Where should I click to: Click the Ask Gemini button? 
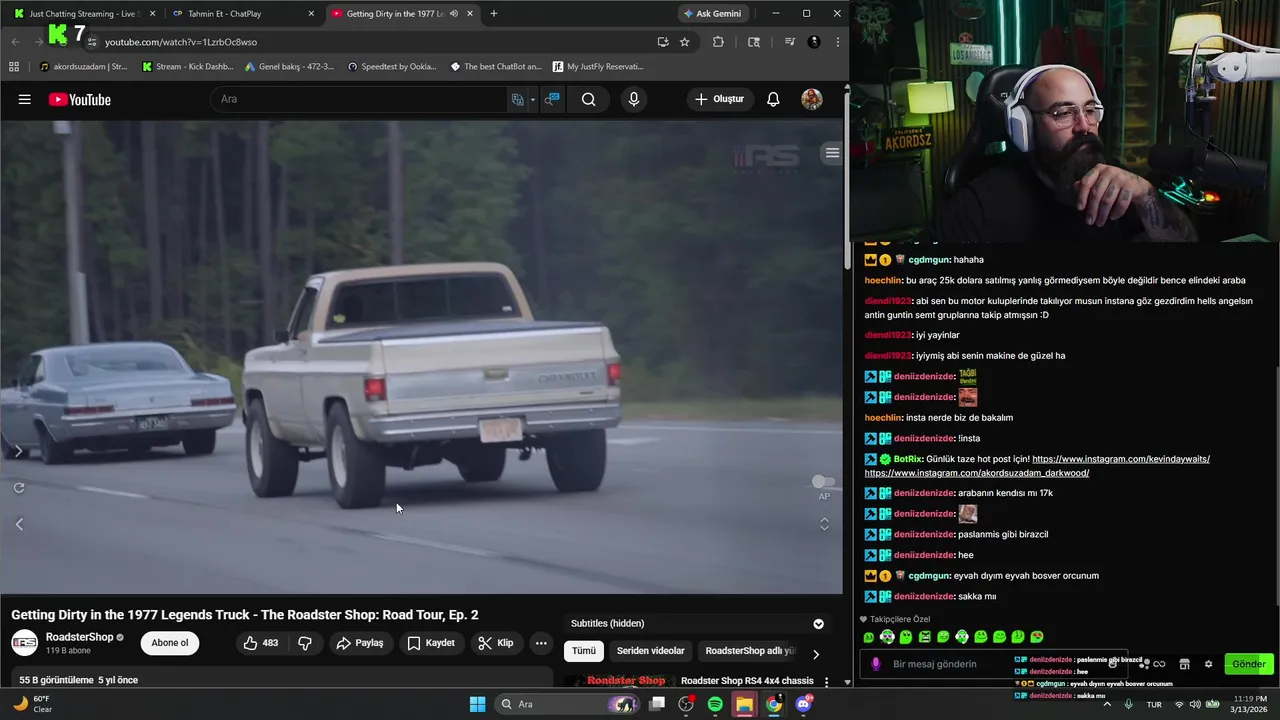[712, 14]
